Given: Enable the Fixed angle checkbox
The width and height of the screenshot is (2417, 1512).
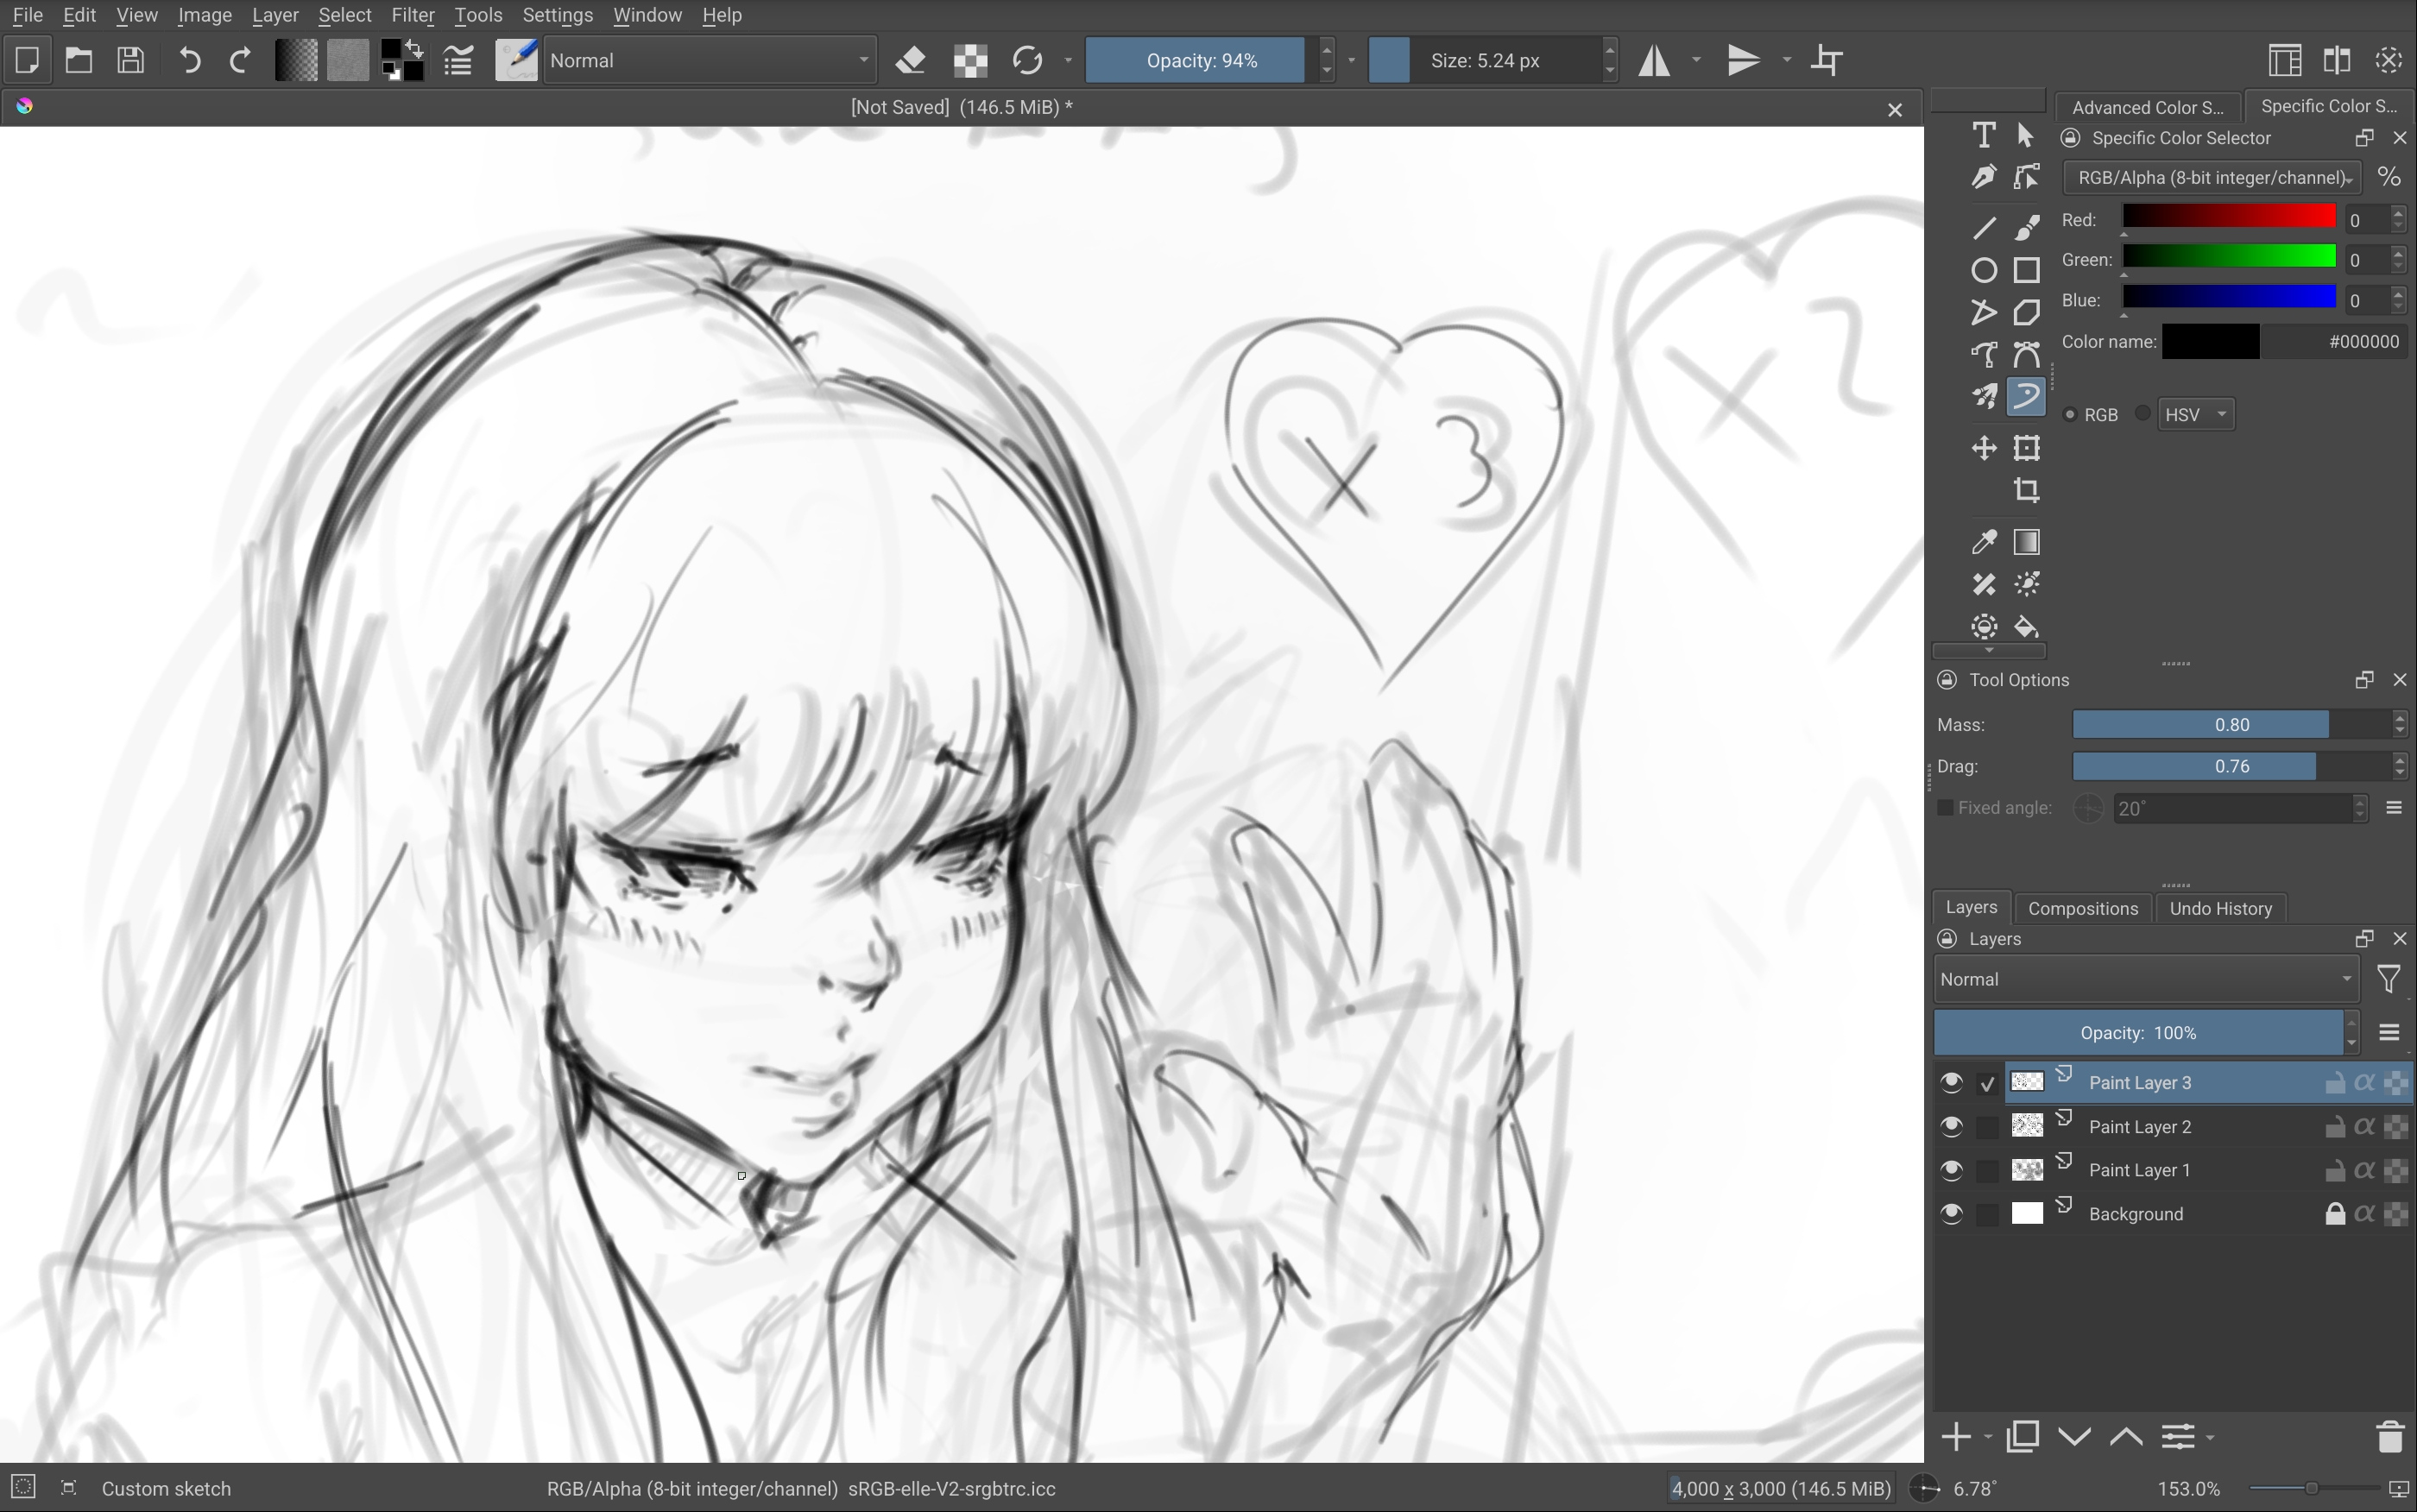Looking at the screenshot, I should (1945, 808).
